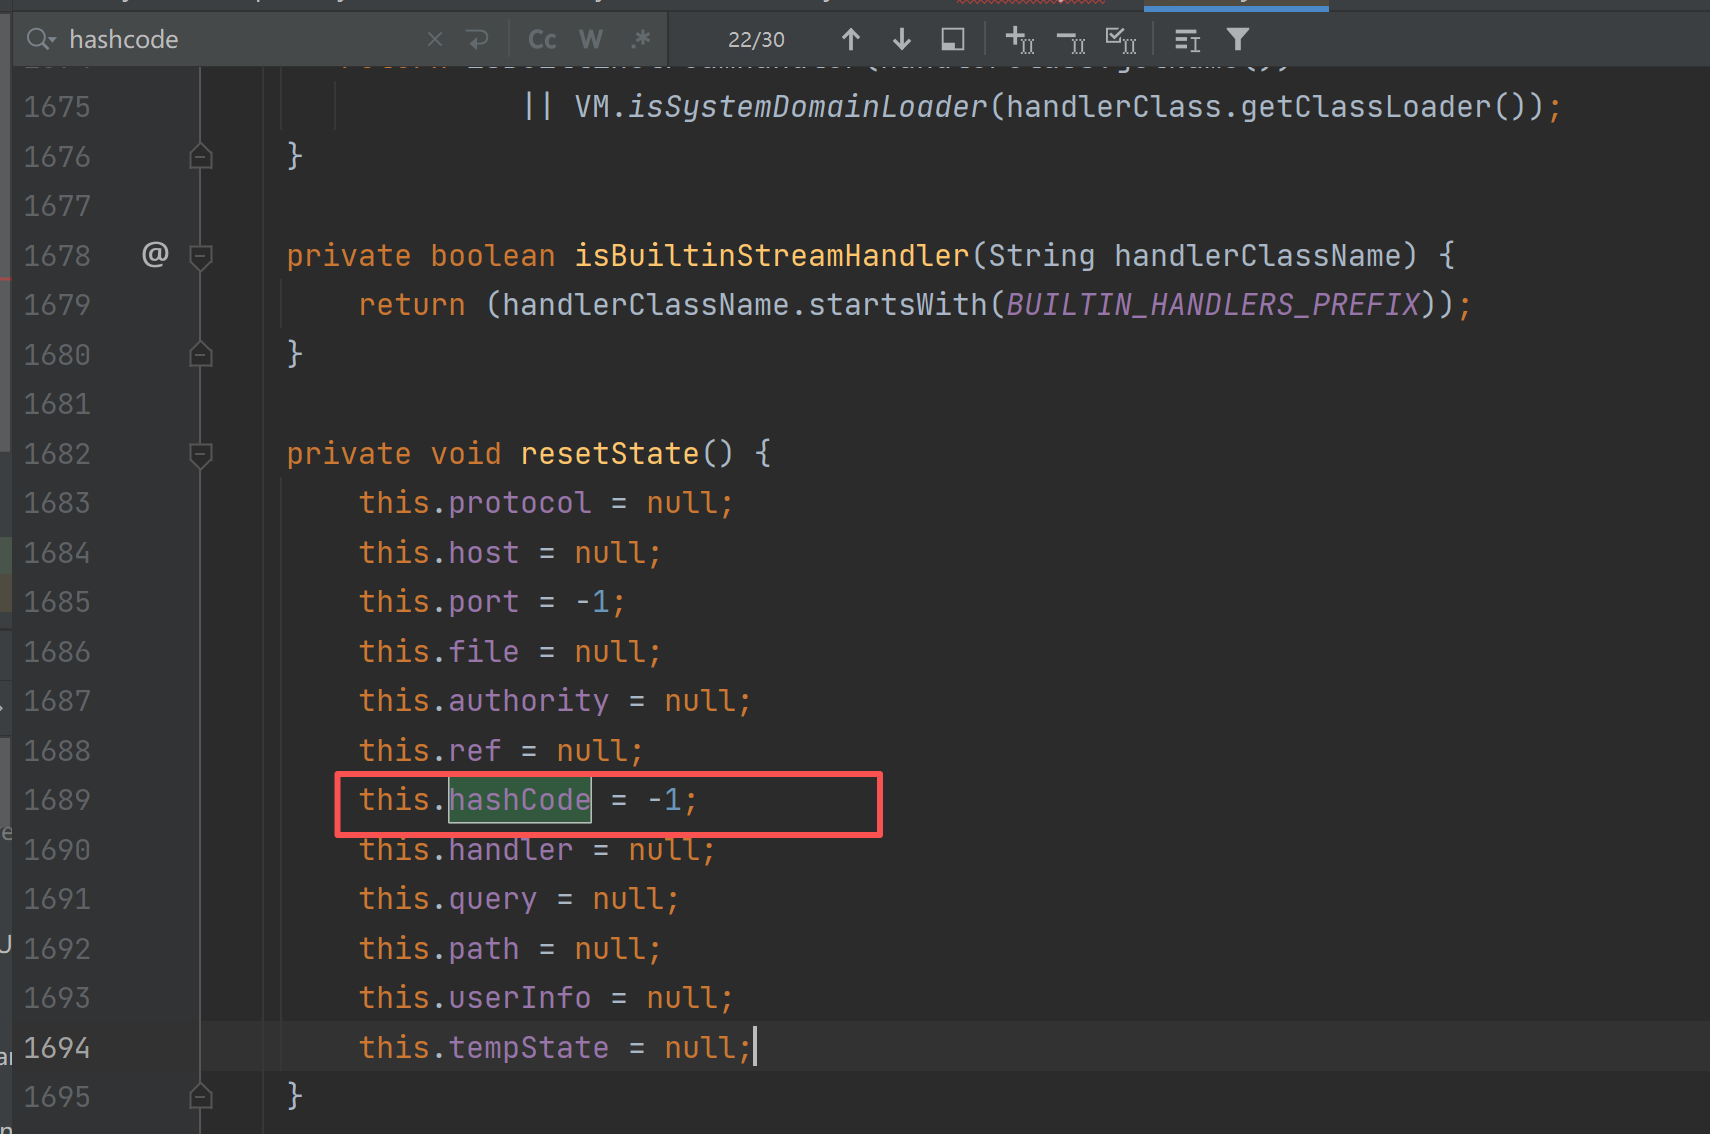Image resolution: width=1710 pixels, height=1134 pixels.
Task: Click the highlighted hashCode match in code
Action: (519, 800)
